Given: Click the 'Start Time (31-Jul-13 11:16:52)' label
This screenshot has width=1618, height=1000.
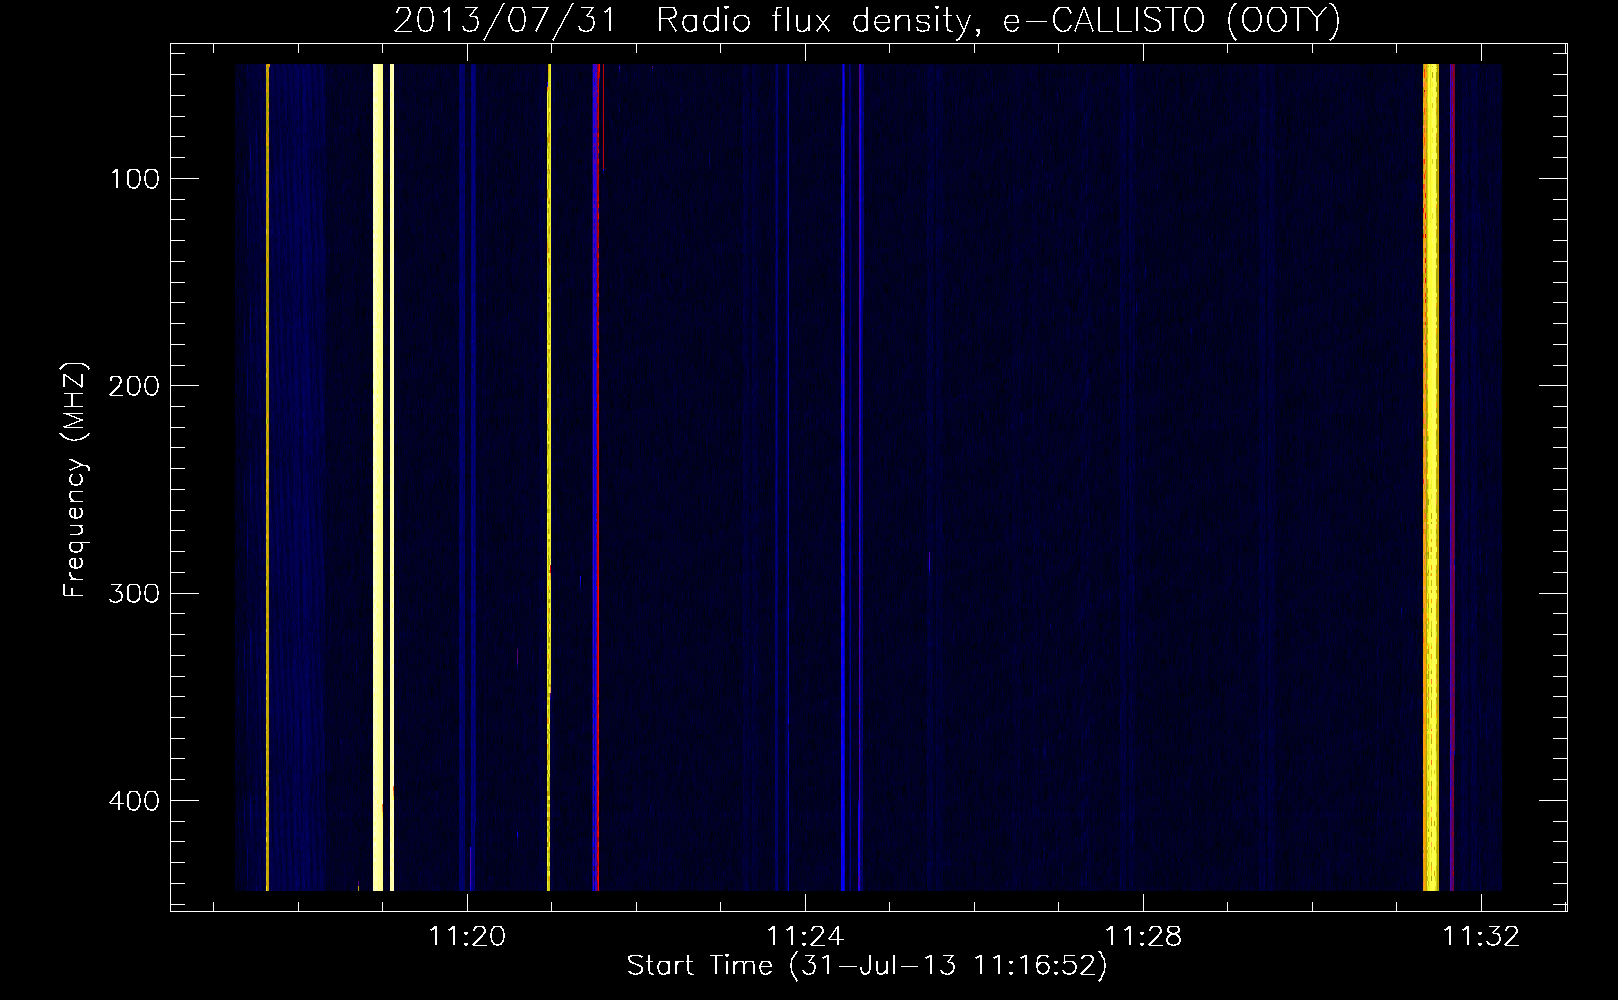Looking at the screenshot, I should (867, 966).
